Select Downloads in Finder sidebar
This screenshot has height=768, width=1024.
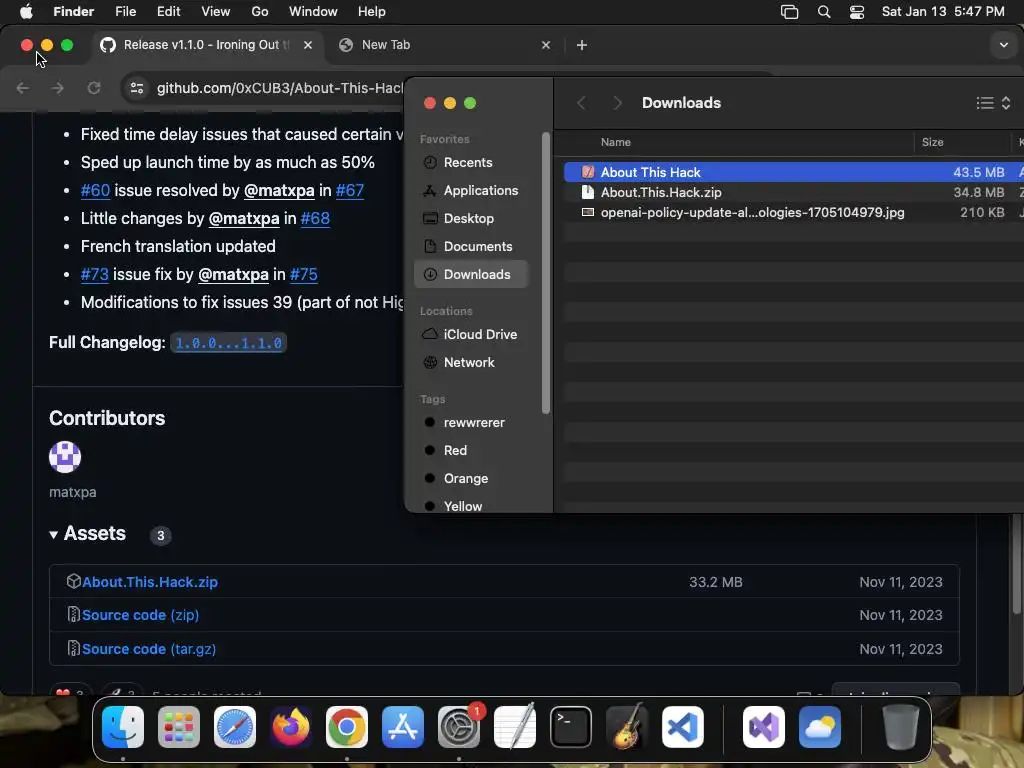(x=470, y=274)
